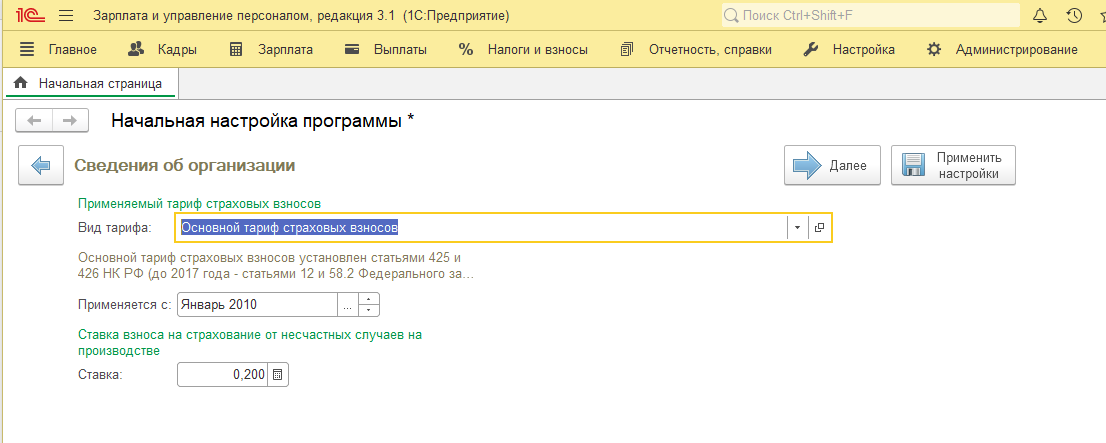Click Вид тарифа input field
The width and height of the screenshot is (1106, 443).
pyautogui.click(x=481, y=228)
